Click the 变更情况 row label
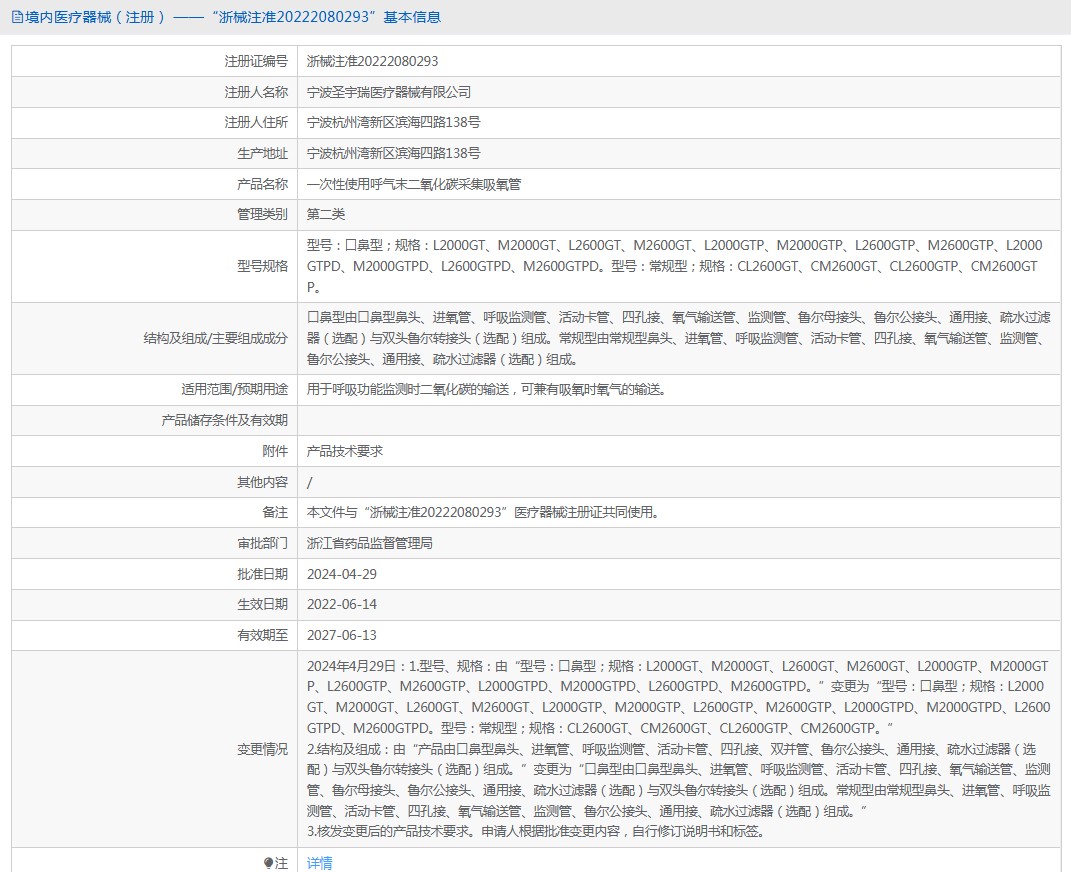The width and height of the screenshot is (1071, 872). point(262,749)
